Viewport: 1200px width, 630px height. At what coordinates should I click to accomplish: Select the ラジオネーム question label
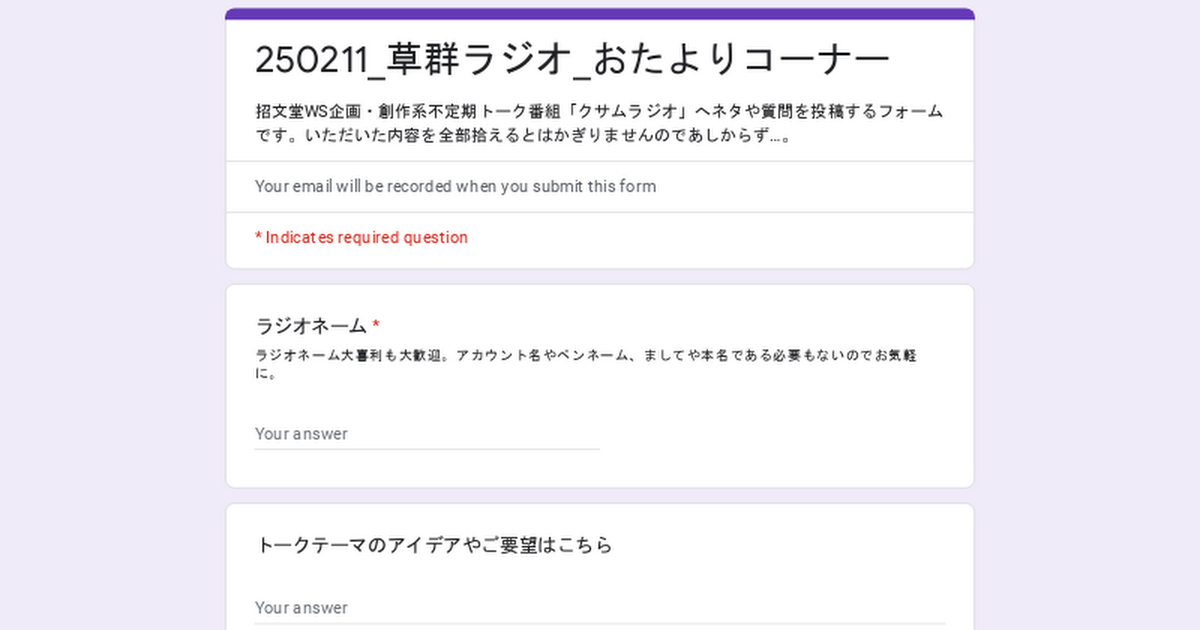point(311,326)
